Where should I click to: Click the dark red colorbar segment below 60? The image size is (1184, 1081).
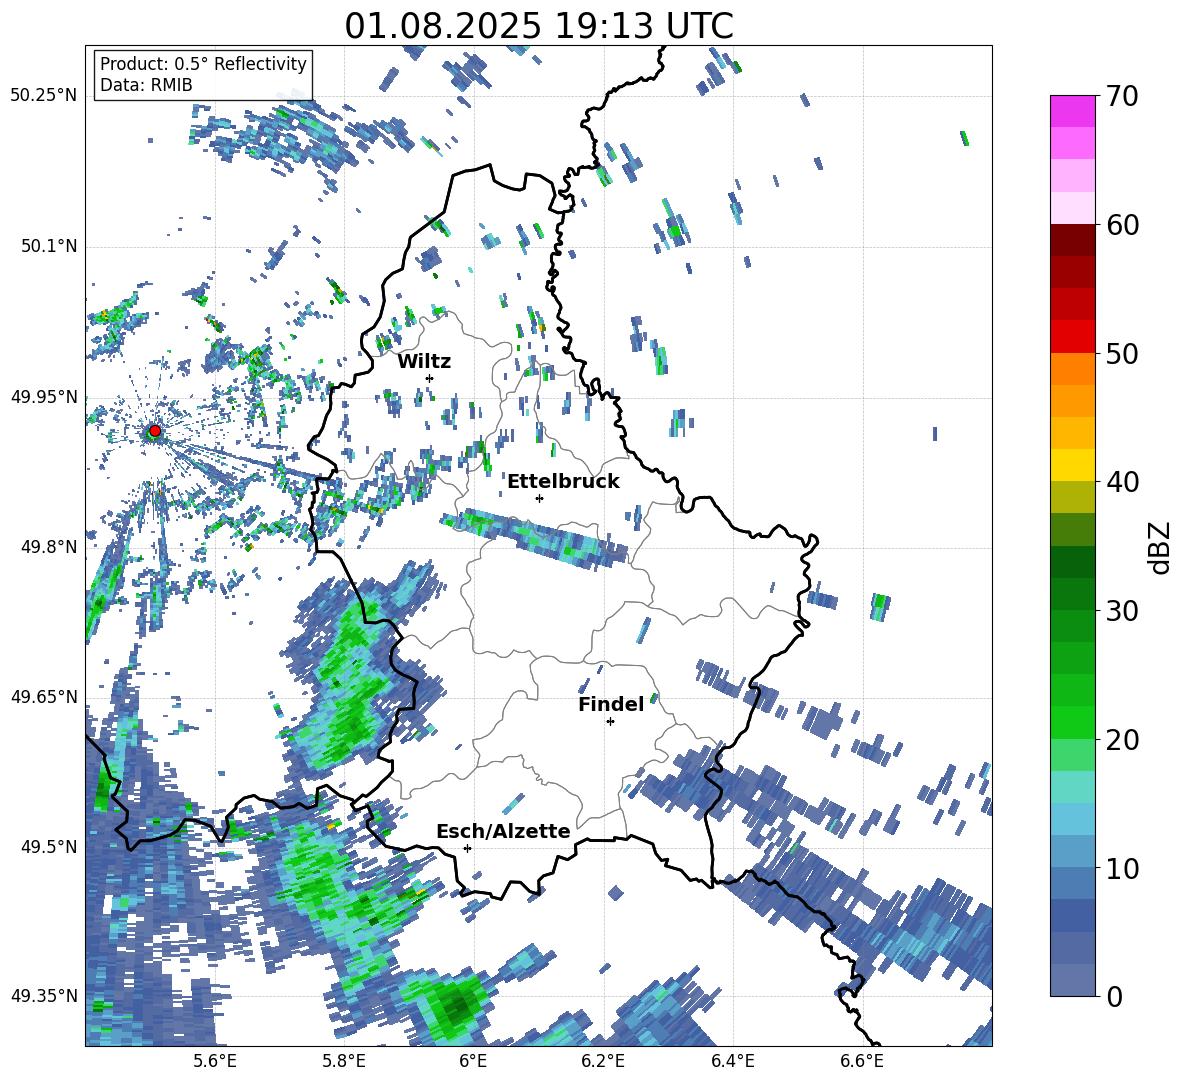[x=1072, y=240]
